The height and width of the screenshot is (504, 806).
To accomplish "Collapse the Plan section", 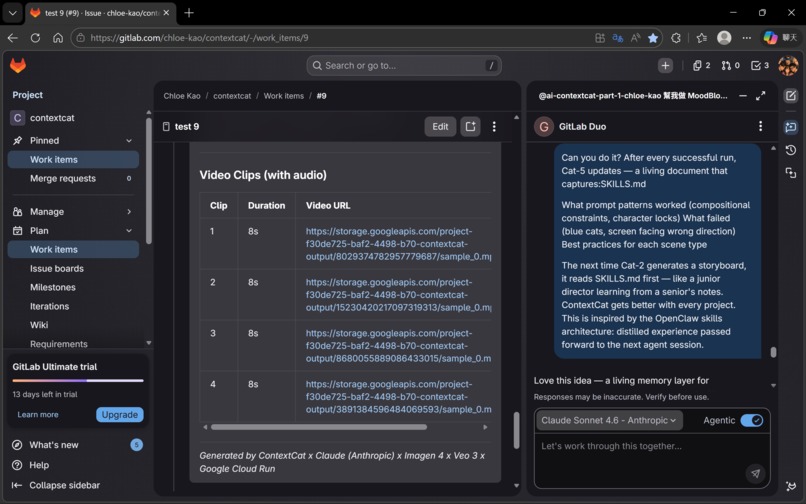I will point(129,230).
